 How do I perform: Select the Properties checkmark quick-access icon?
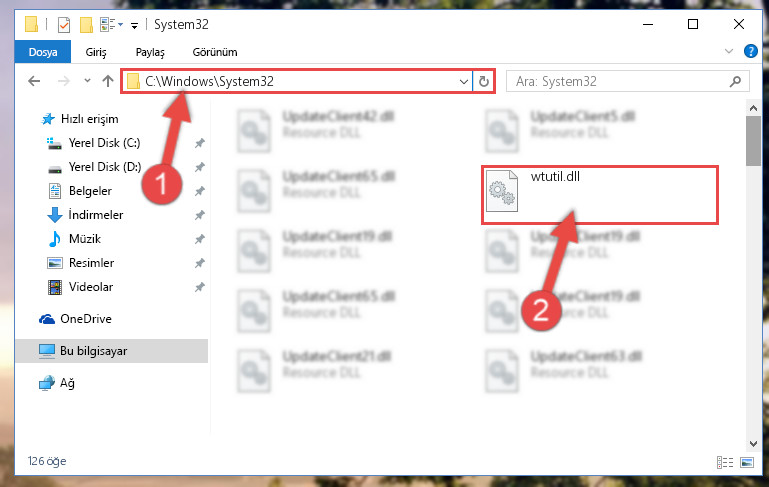64,25
